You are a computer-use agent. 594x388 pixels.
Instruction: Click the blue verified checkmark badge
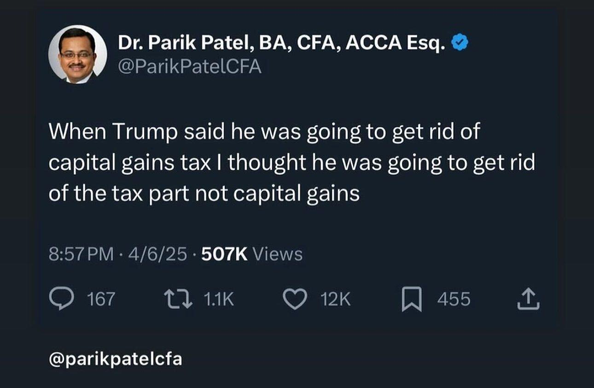point(460,42)
